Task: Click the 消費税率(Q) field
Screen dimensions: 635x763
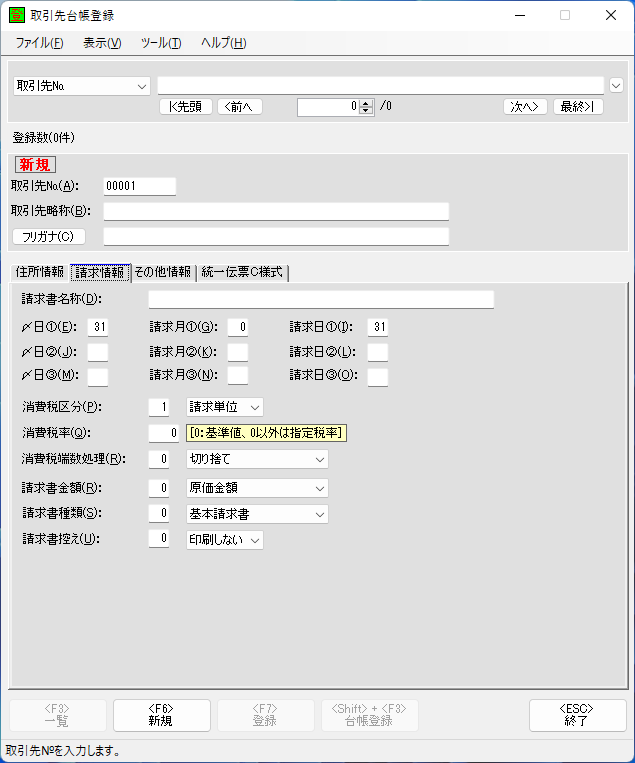Action: 164,433
